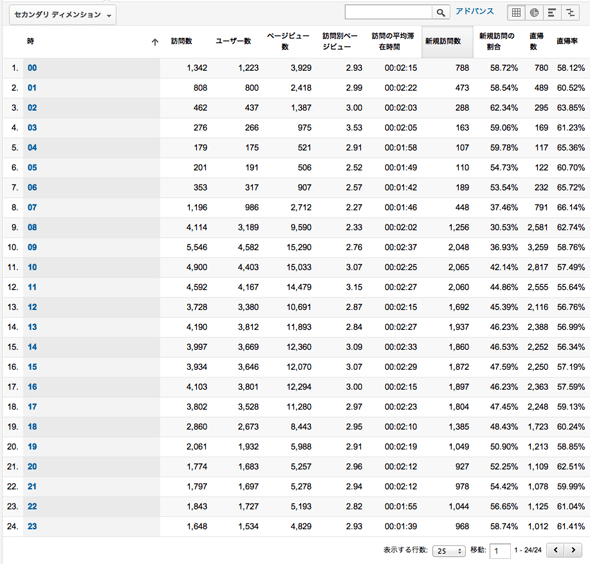This screenshot has height=564, width=590.
Task: Open hour 09 row link
Action: [32, 247]
